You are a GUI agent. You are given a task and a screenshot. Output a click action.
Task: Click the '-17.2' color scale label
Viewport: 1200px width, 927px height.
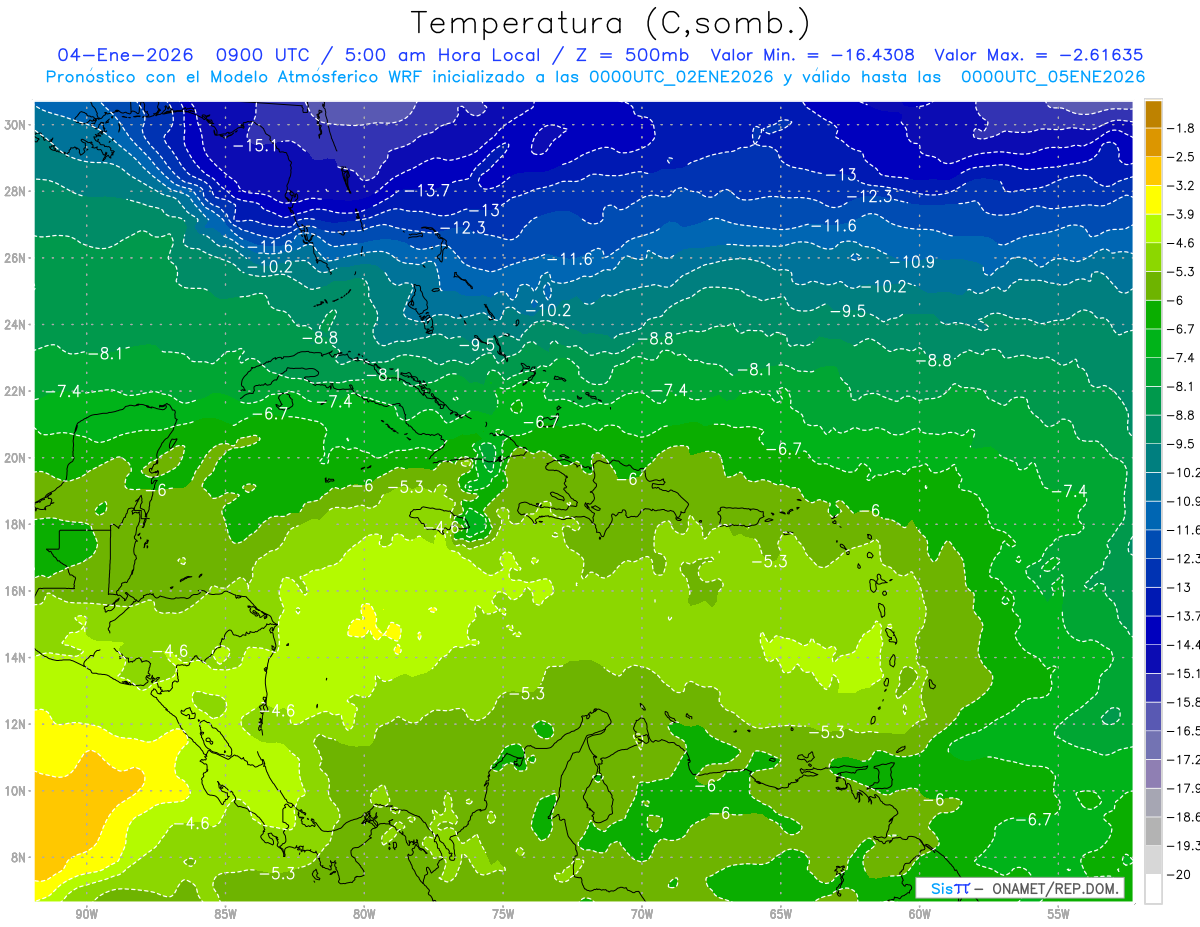pos(1184,759)
